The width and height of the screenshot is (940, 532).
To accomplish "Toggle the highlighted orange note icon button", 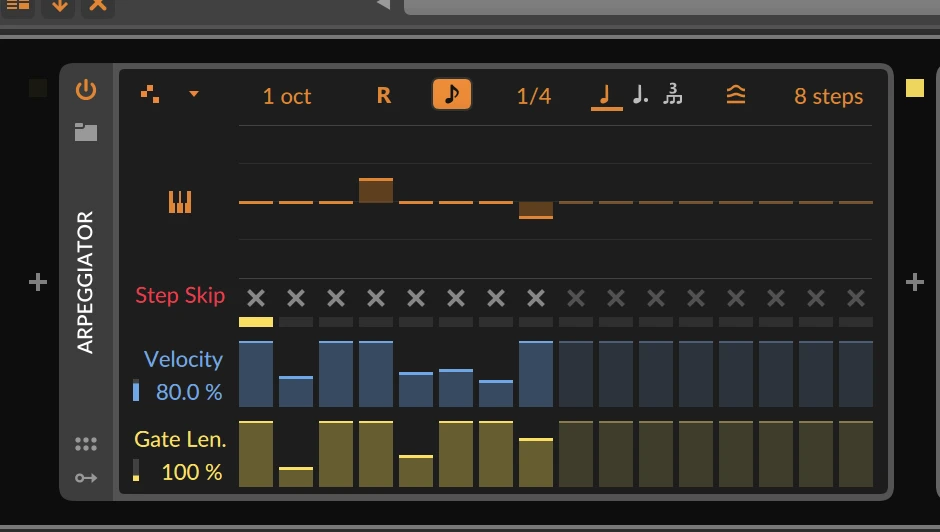I will [451, 95].
